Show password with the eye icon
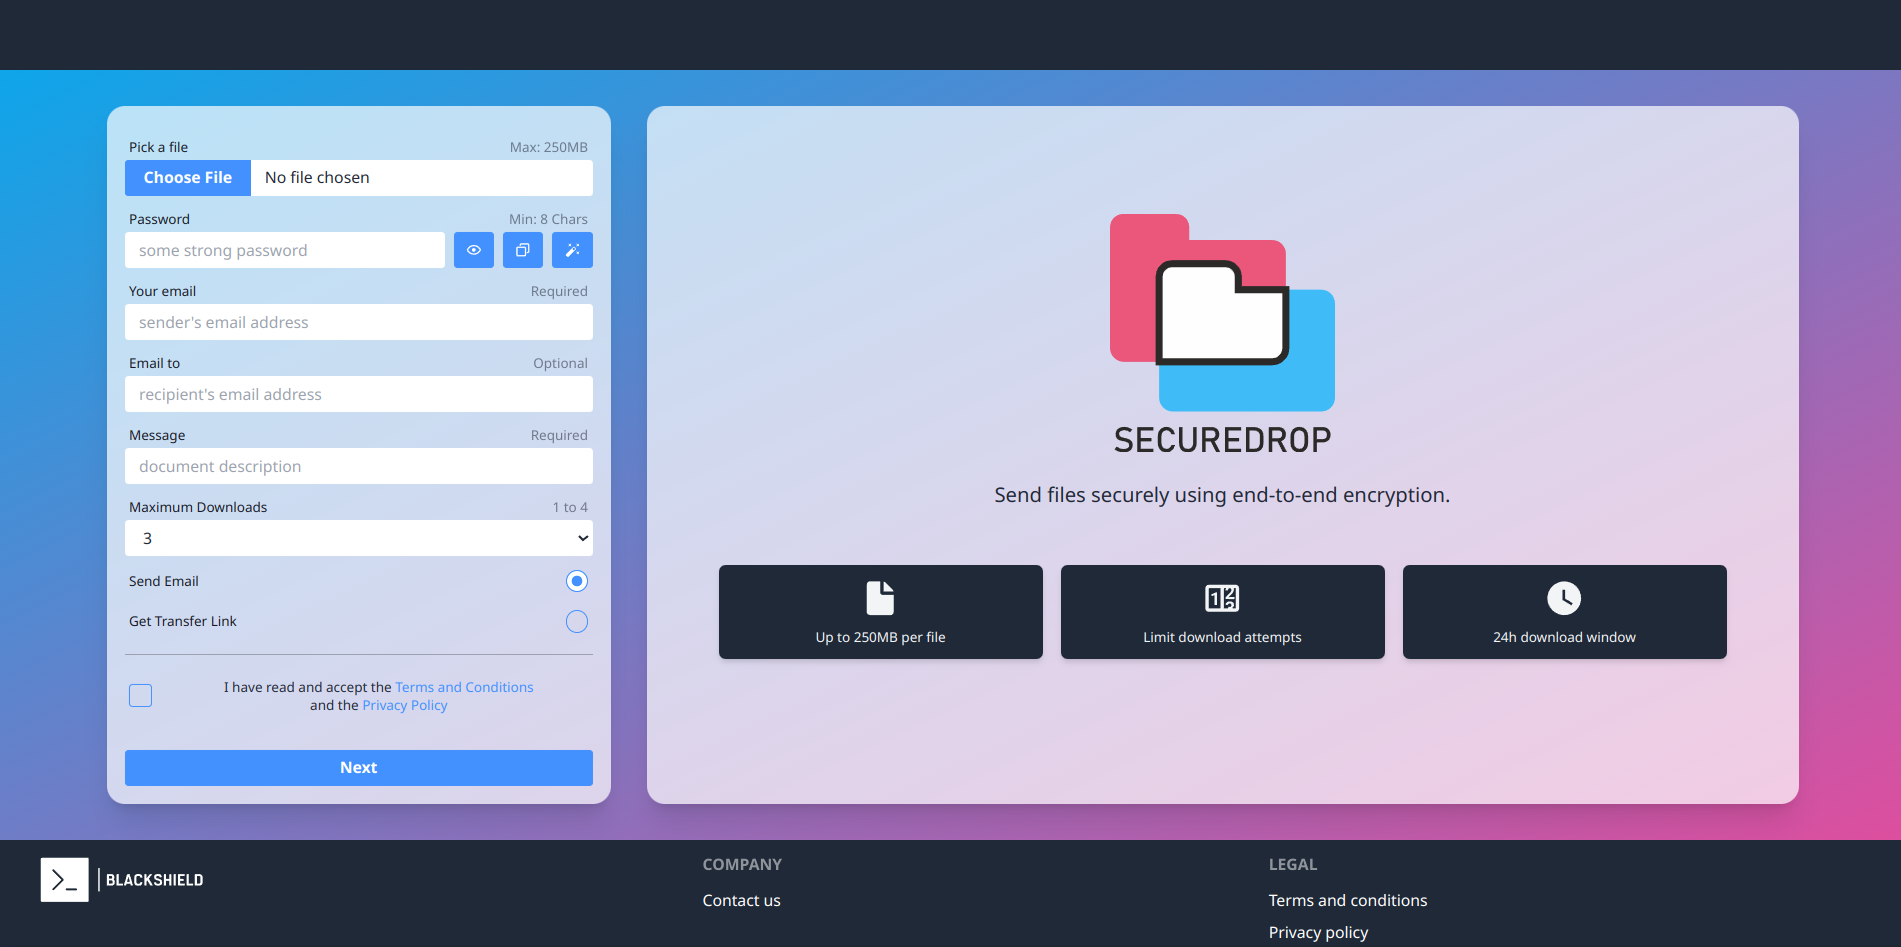Viewport: 1901px width, 947px height. (474, 250)
